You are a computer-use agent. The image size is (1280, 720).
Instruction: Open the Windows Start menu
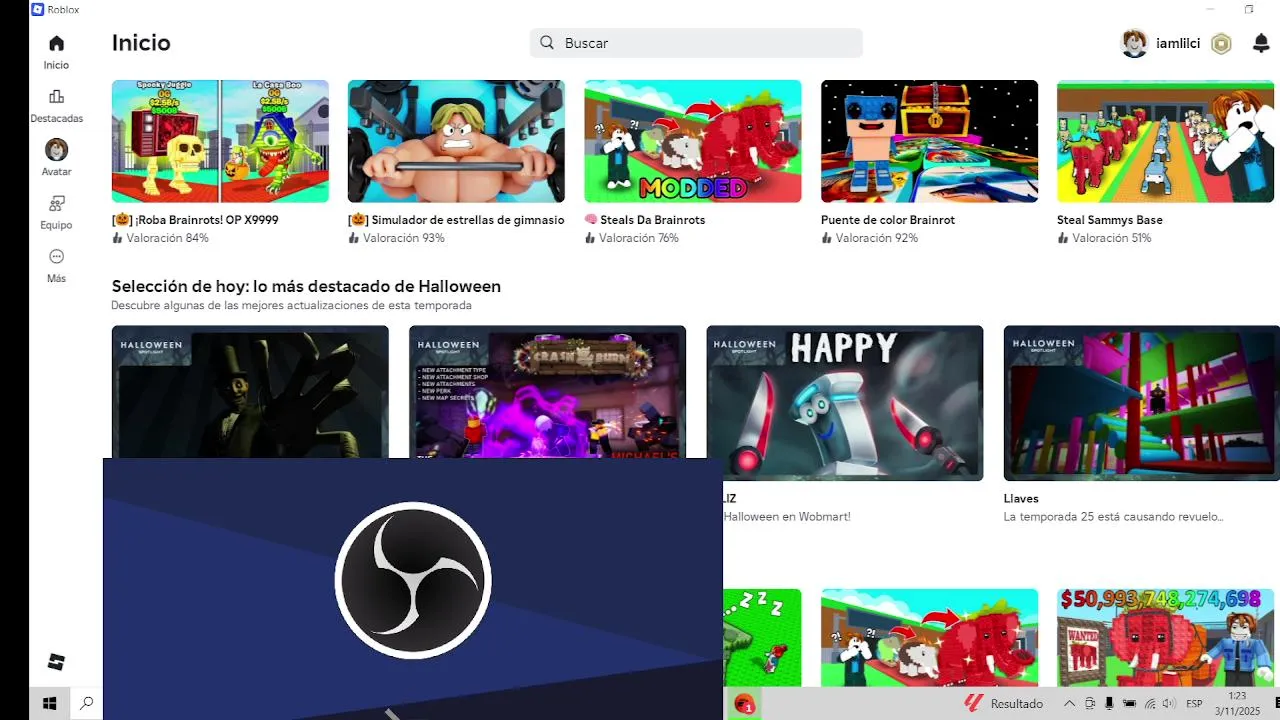click(x=49, y=704)
